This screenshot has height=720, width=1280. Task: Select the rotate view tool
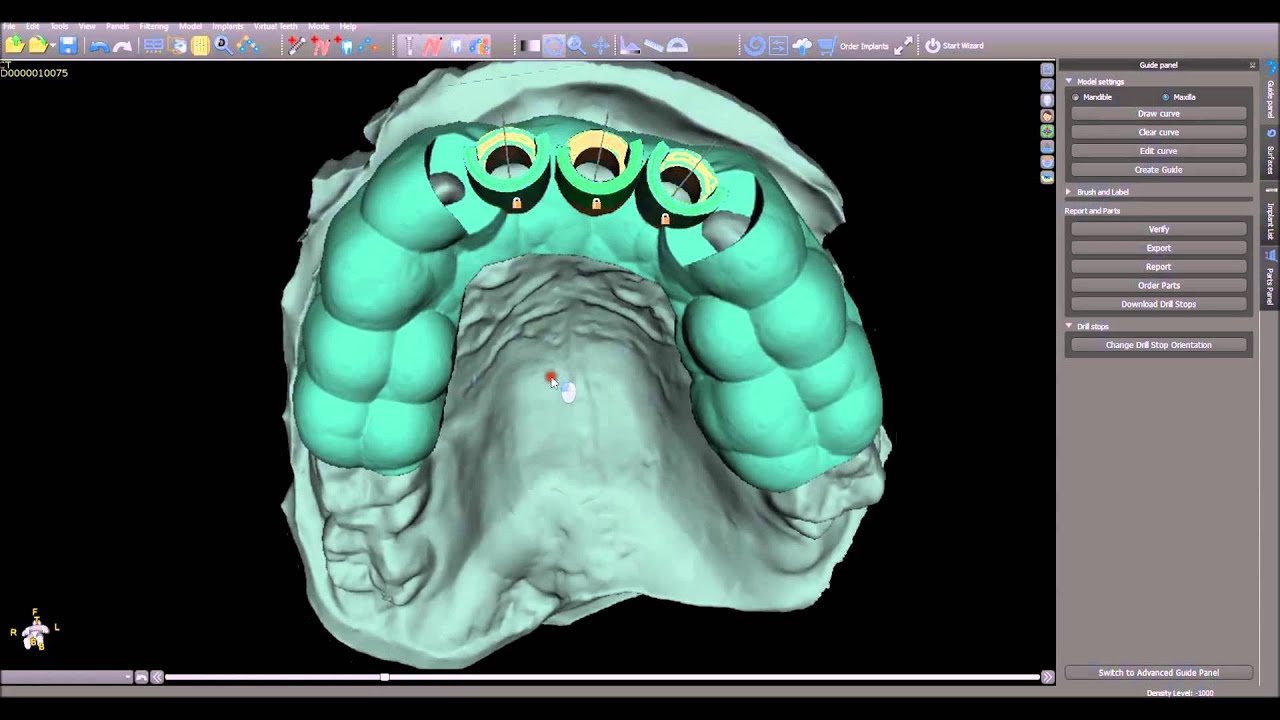click(553, 45)
